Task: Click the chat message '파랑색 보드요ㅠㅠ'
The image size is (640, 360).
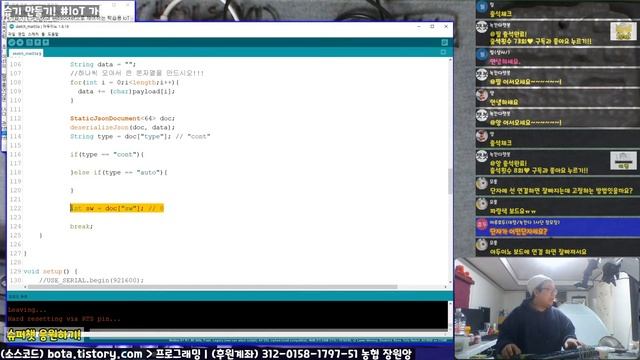Action: tap(513, 211)
